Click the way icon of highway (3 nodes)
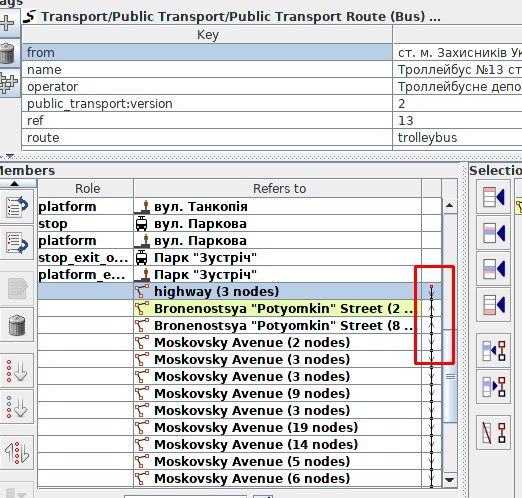 [x=142, y=291]
